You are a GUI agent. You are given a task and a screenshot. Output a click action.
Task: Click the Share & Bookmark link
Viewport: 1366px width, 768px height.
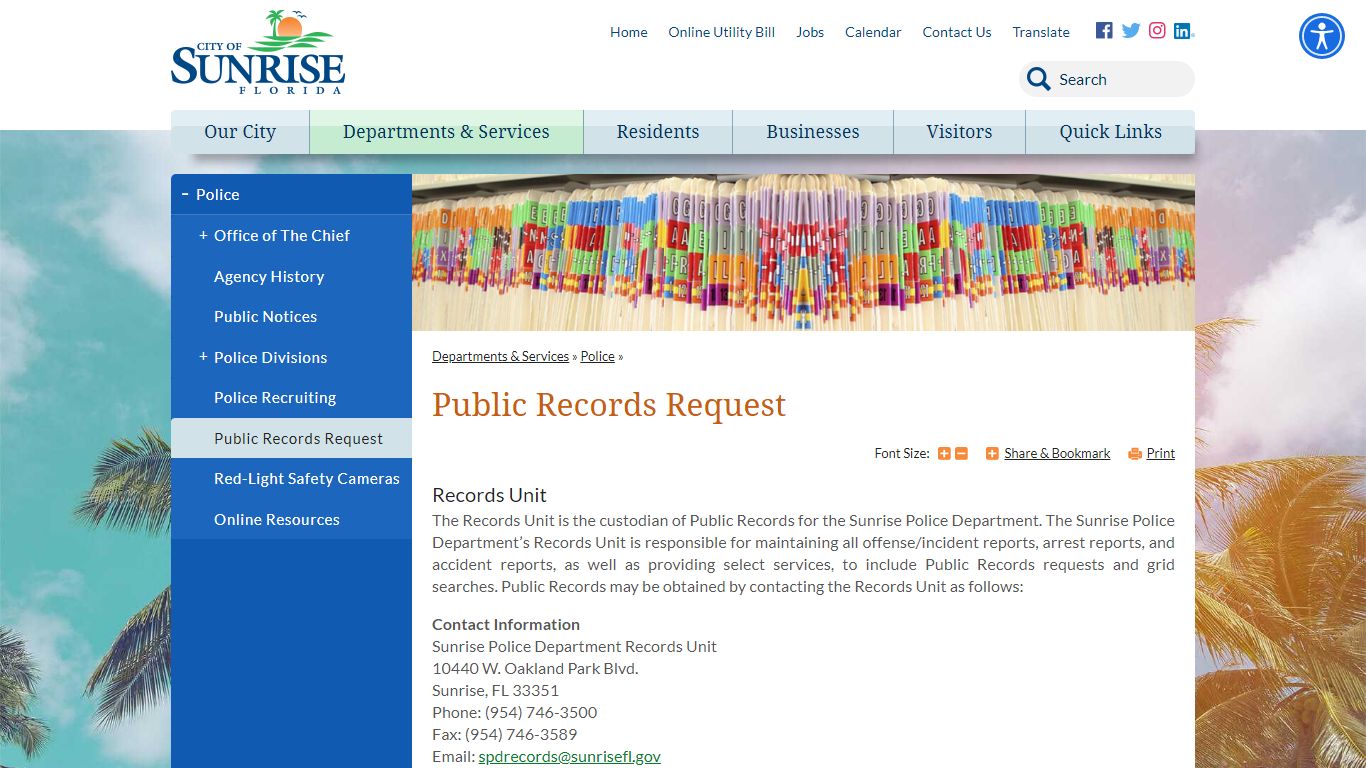pos(1057,453)
